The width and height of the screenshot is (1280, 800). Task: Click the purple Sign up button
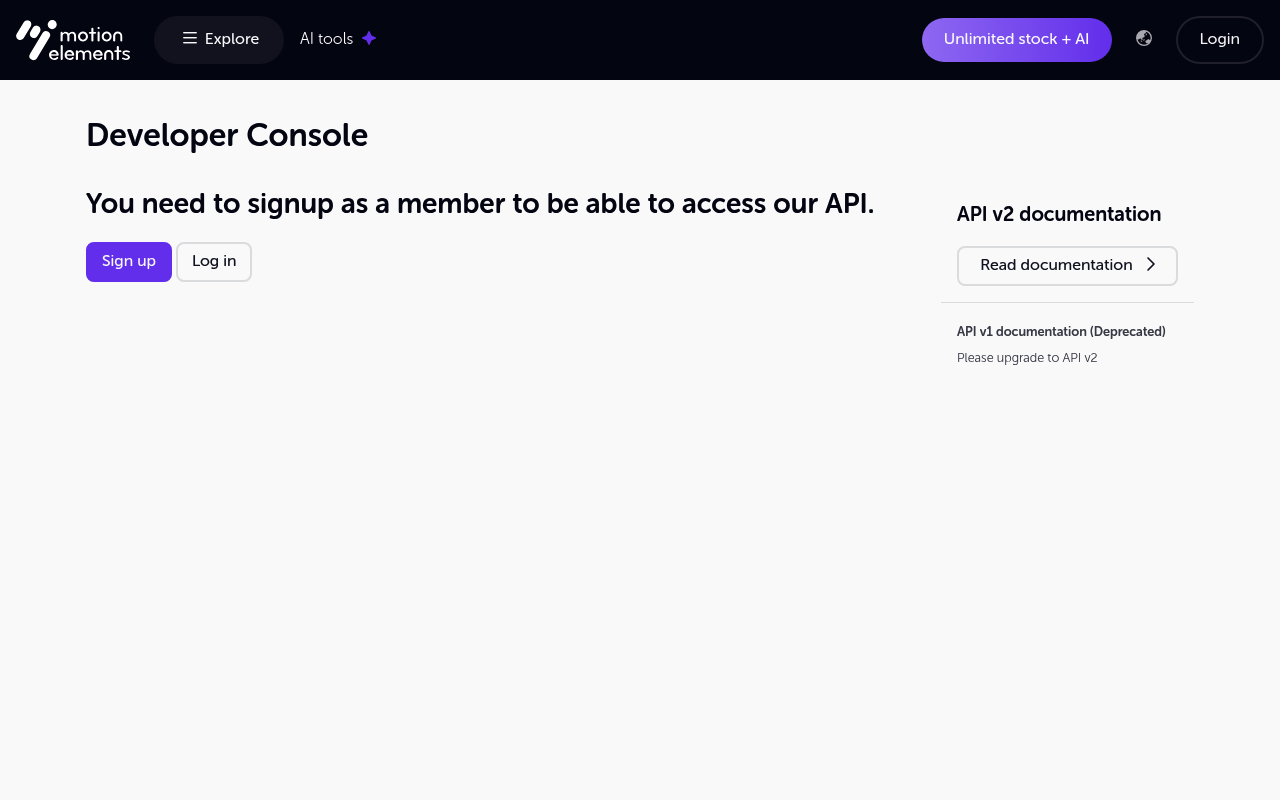pos(129,262)
